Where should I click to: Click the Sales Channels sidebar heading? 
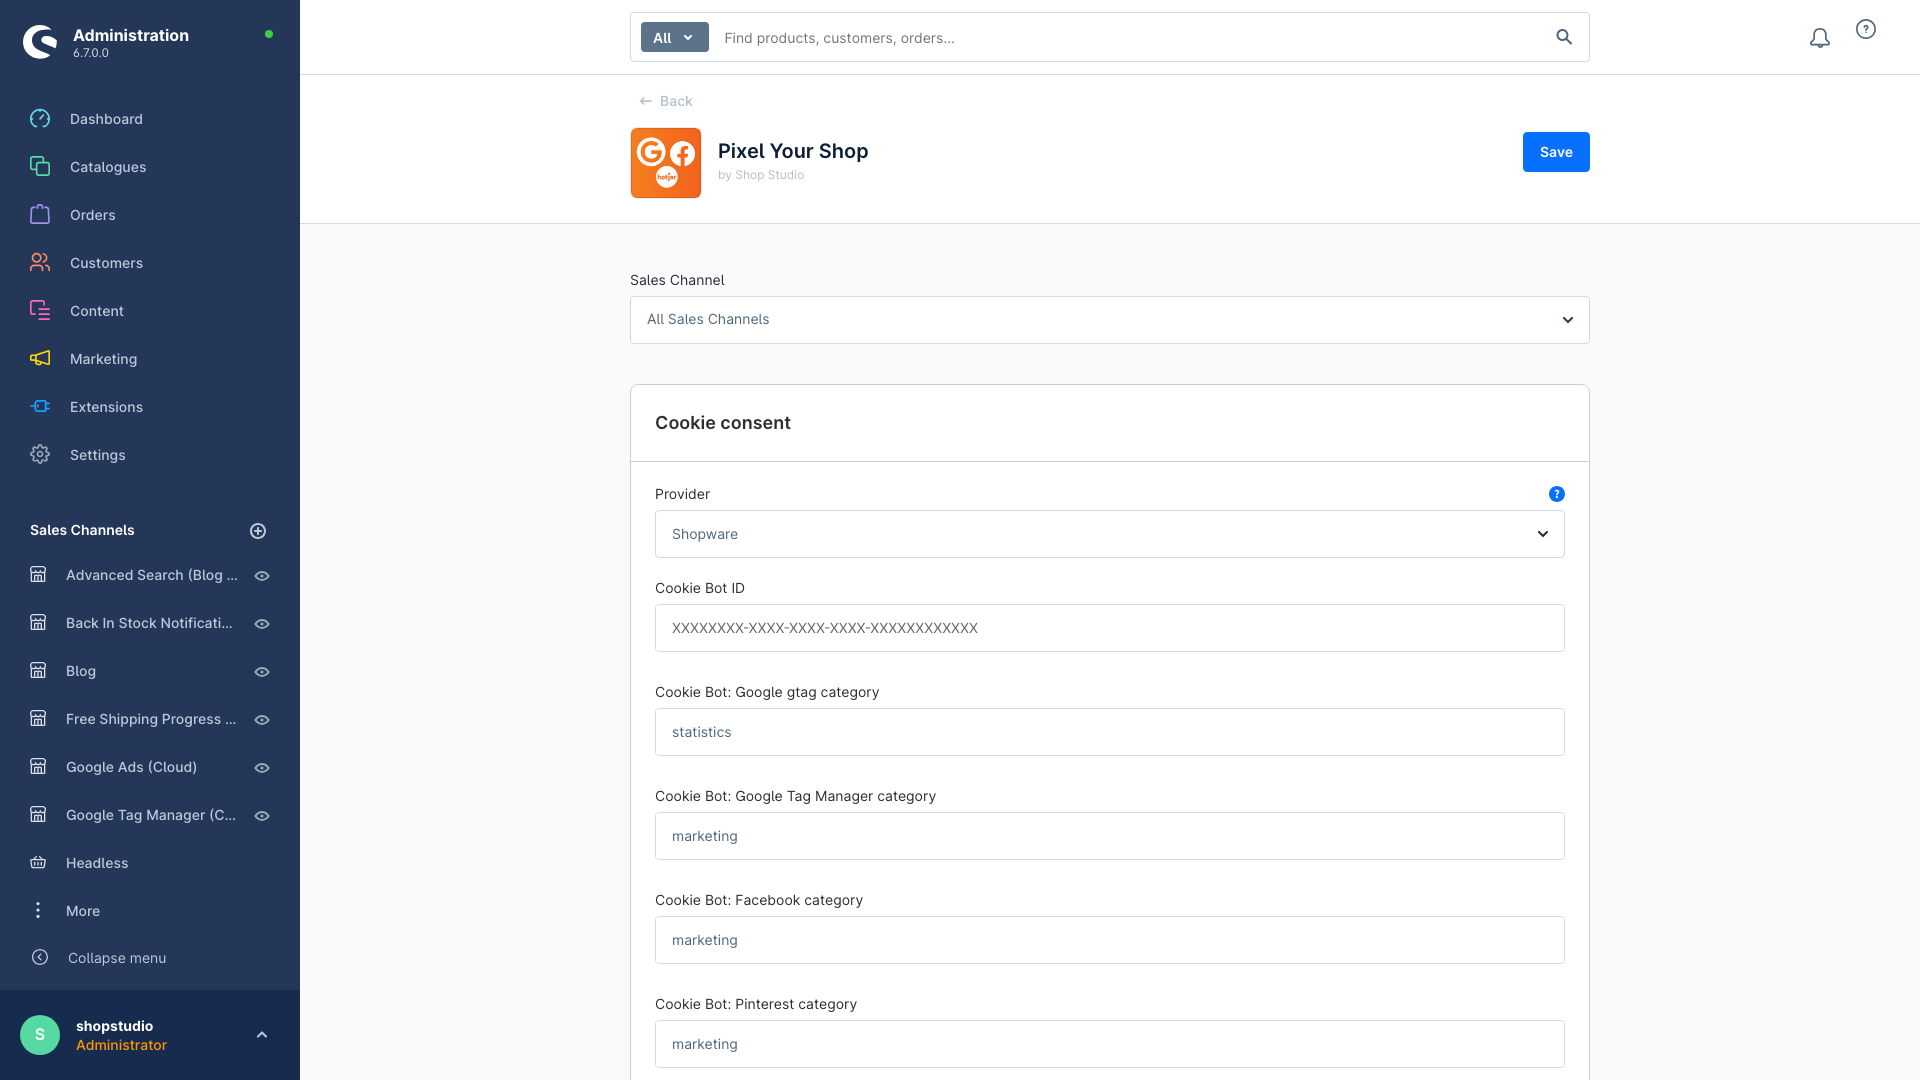(82, 530)
